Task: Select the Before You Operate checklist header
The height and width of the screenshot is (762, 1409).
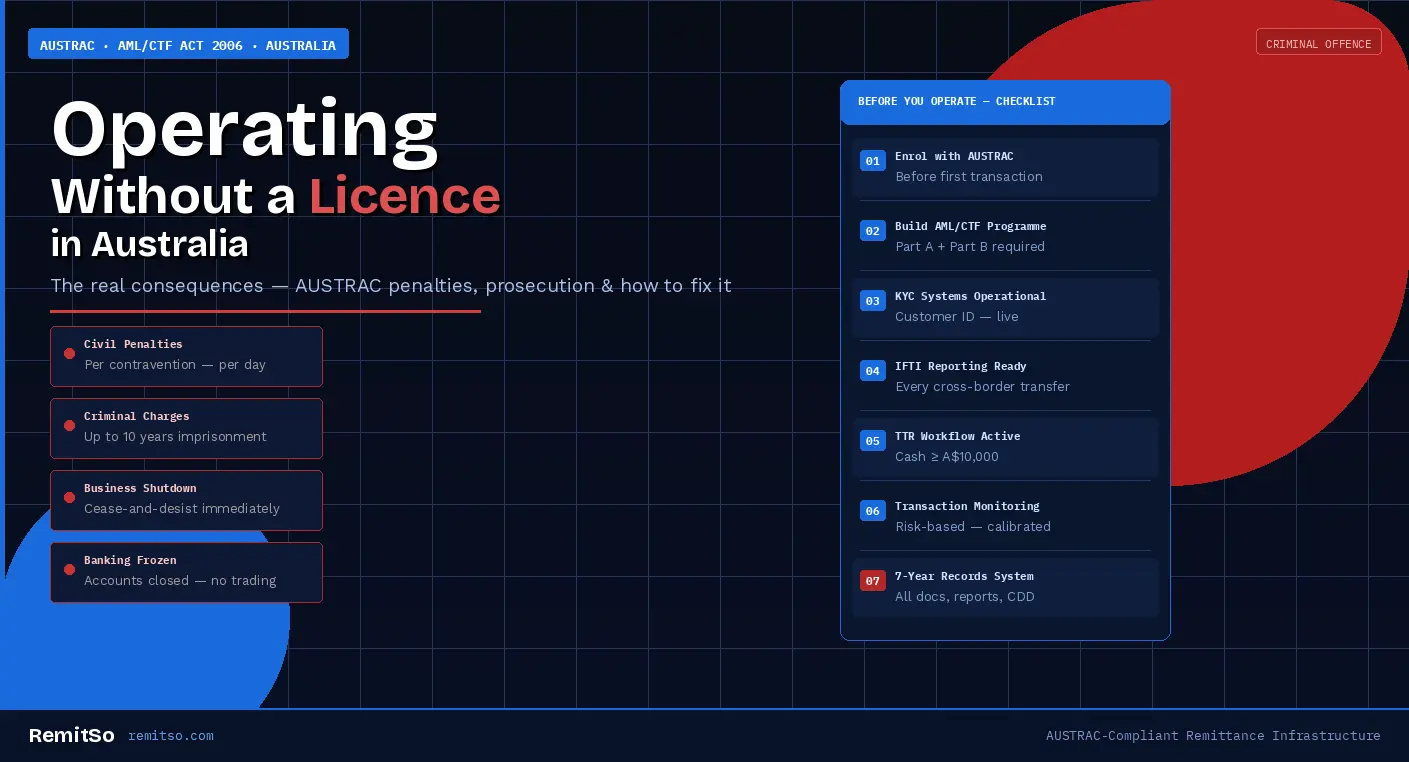Action: (1005, 102)
